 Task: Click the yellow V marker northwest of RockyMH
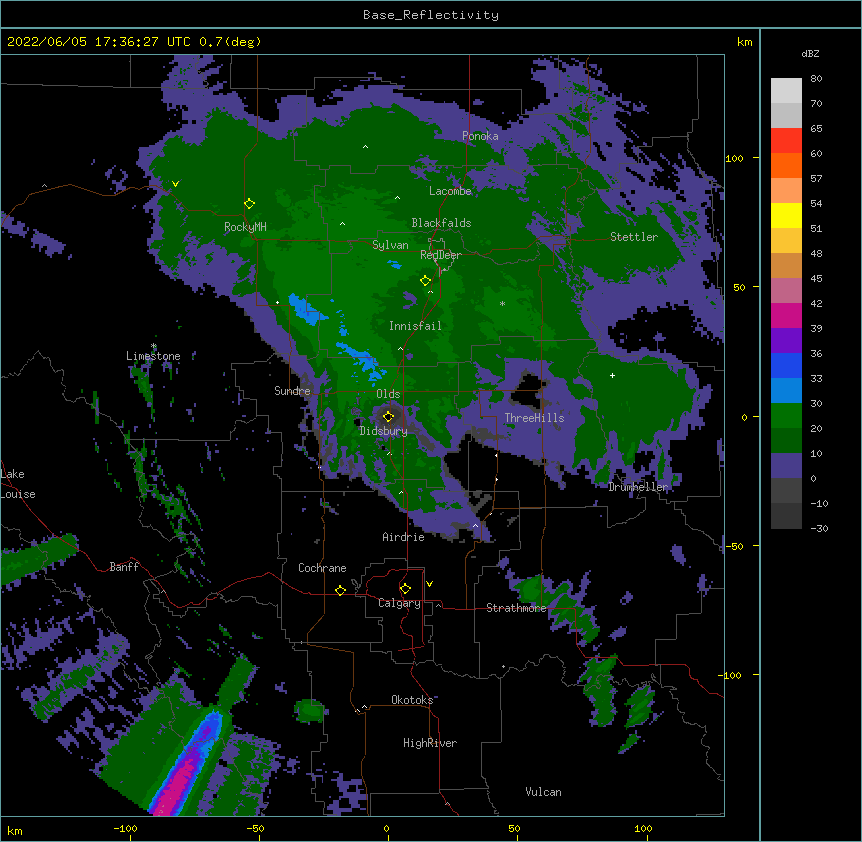point(175,184)
